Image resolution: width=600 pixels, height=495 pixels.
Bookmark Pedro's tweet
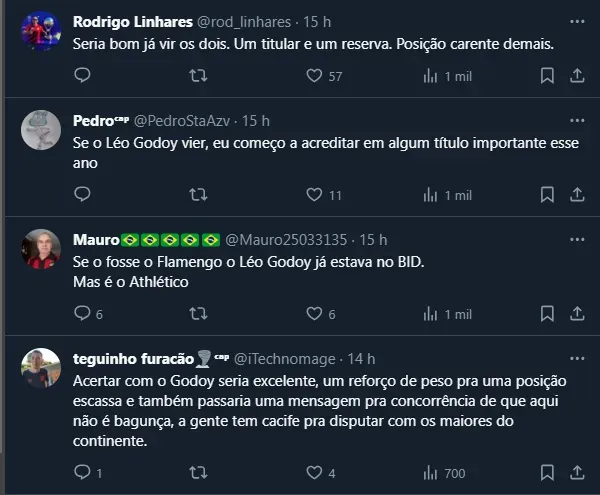click(547, 195)
